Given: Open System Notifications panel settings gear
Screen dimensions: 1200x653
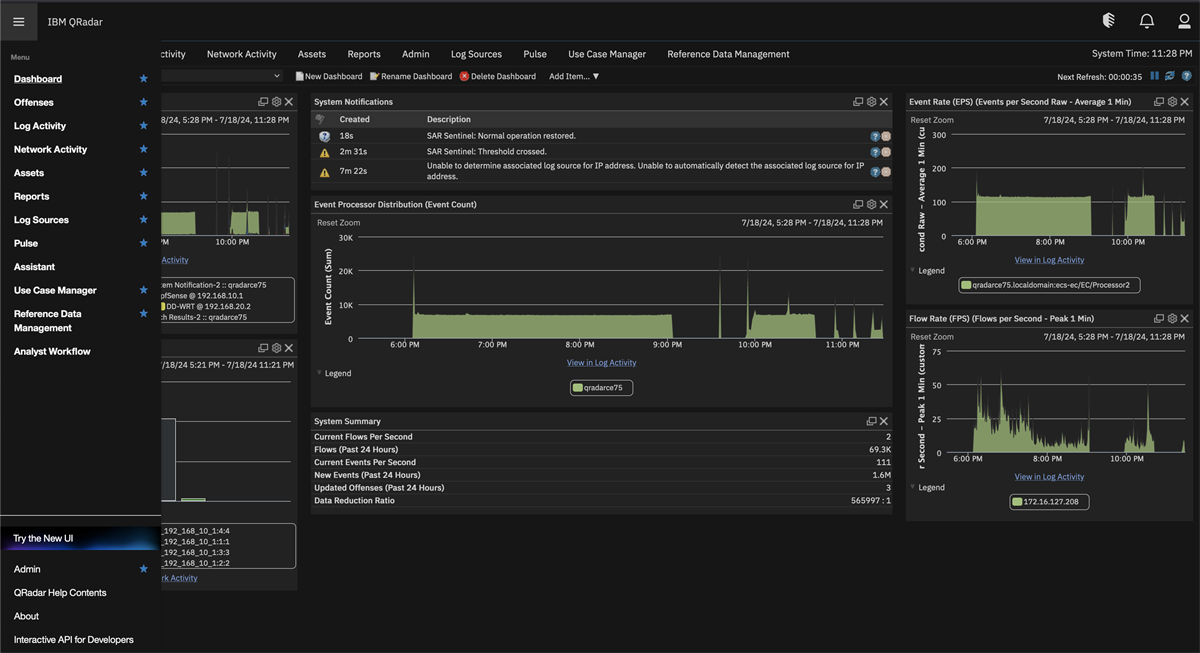Looking at the screenshot, I should point(871,102).
